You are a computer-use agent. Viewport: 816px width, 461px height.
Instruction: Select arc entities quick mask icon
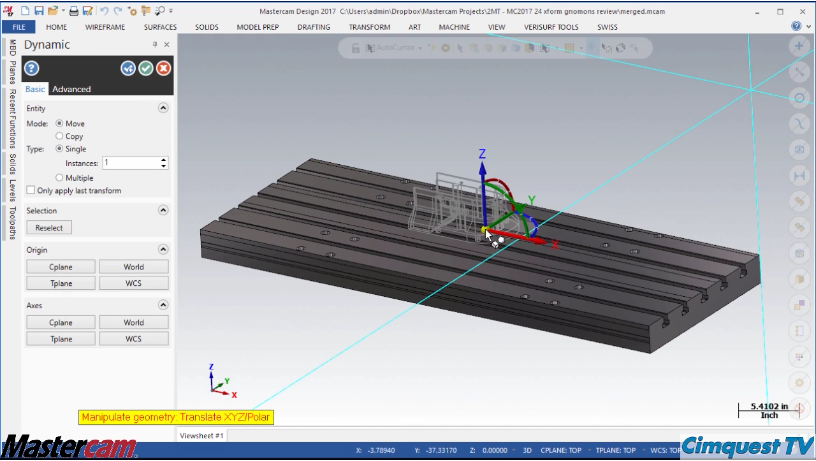[799, 98]
